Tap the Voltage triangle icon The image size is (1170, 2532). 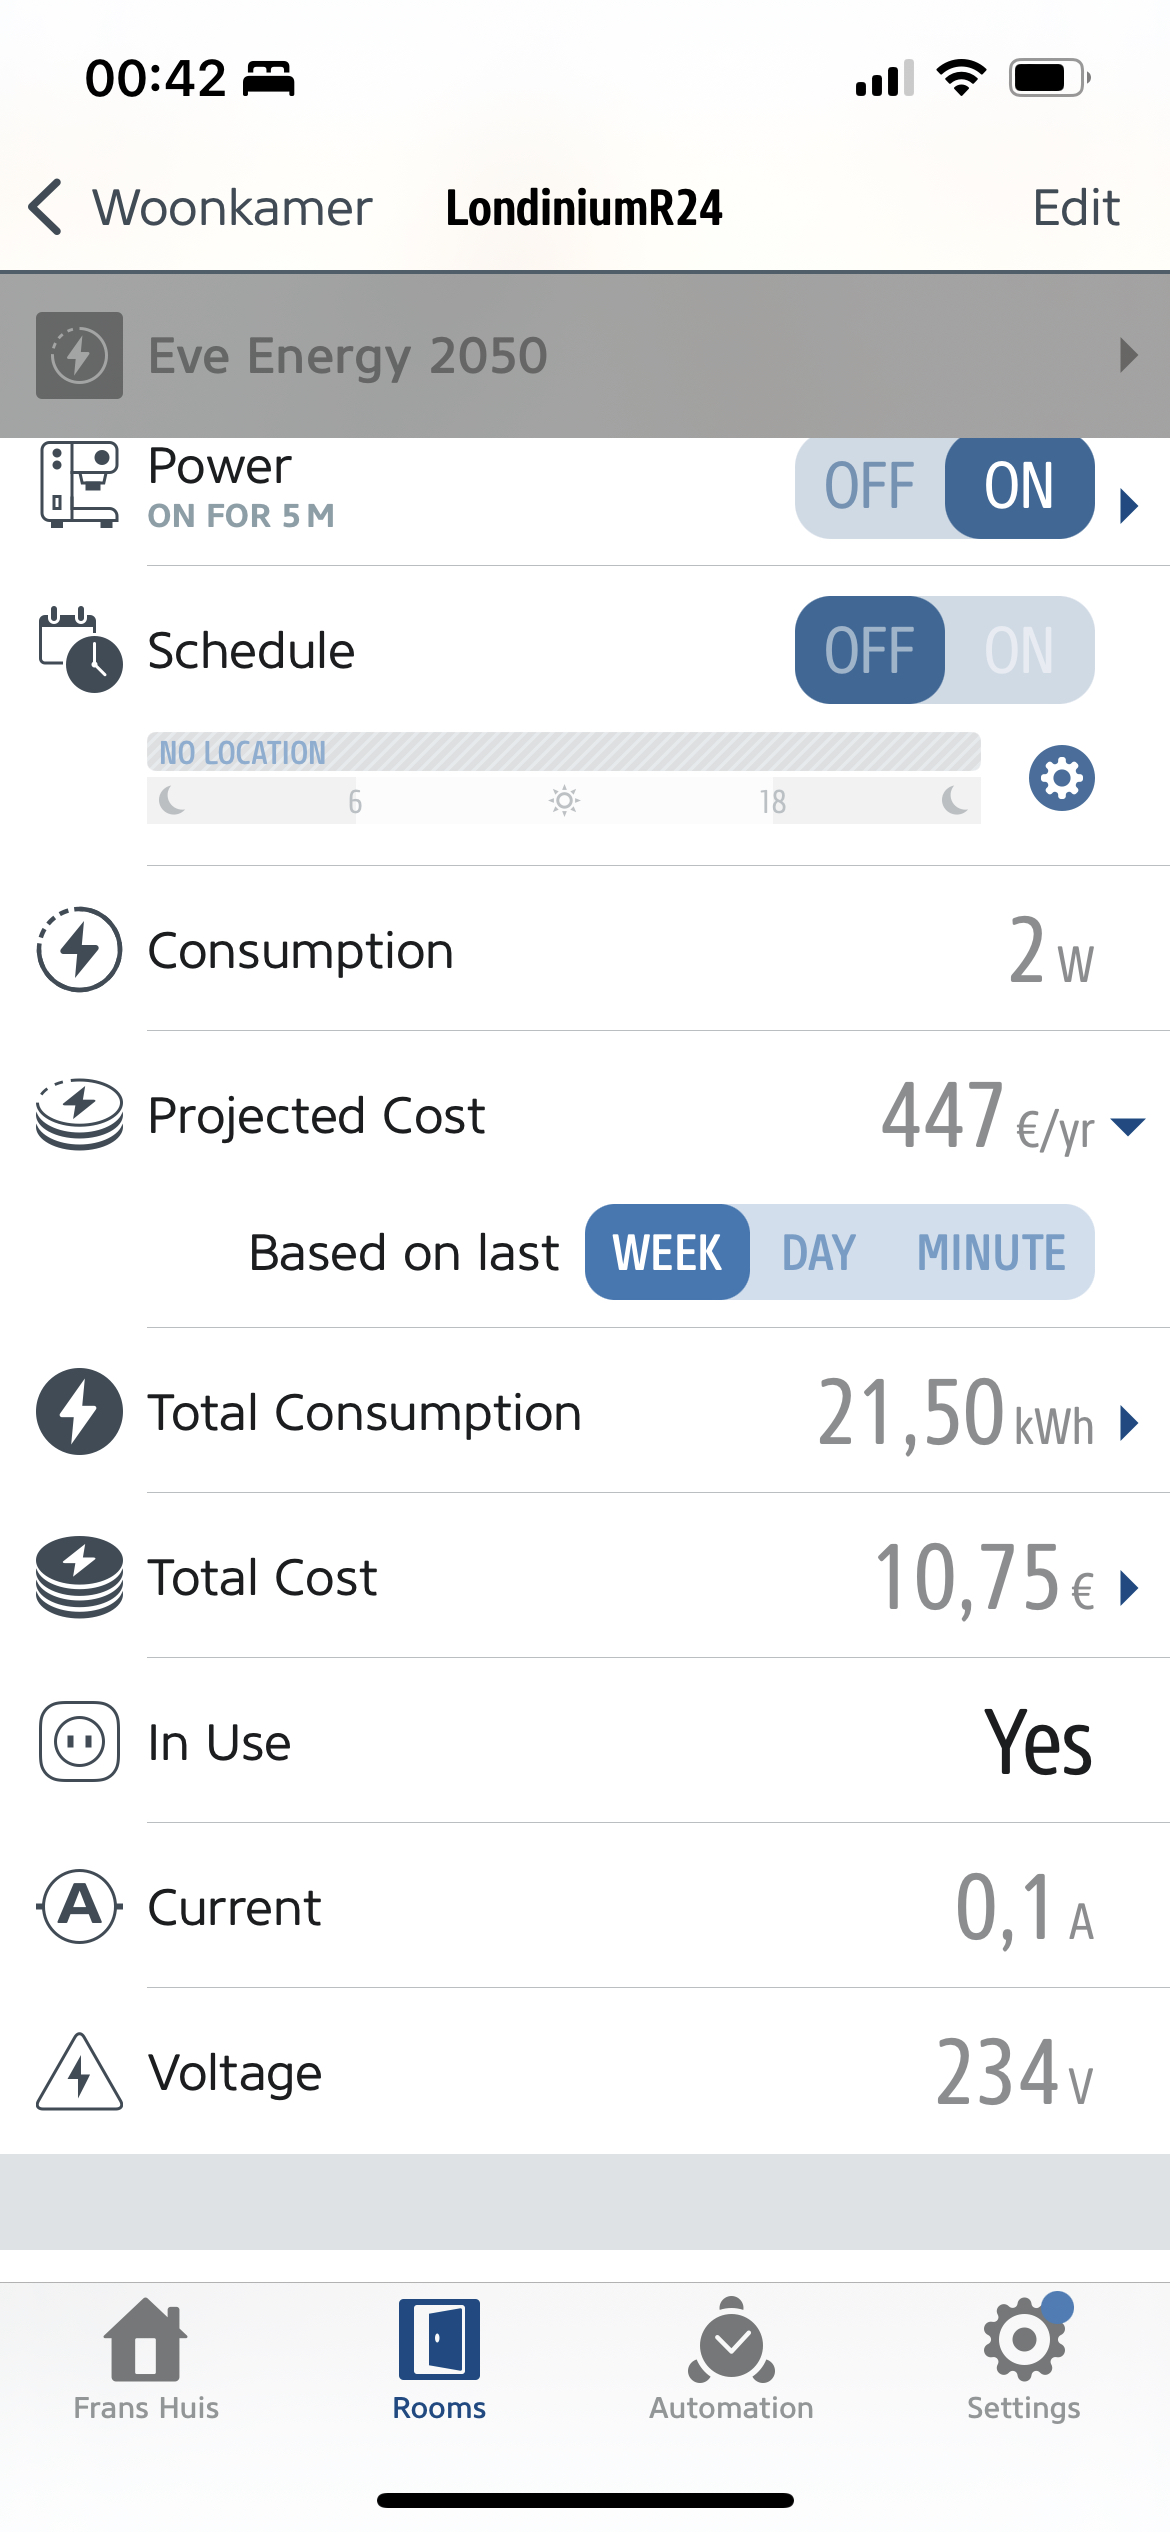79,2071
